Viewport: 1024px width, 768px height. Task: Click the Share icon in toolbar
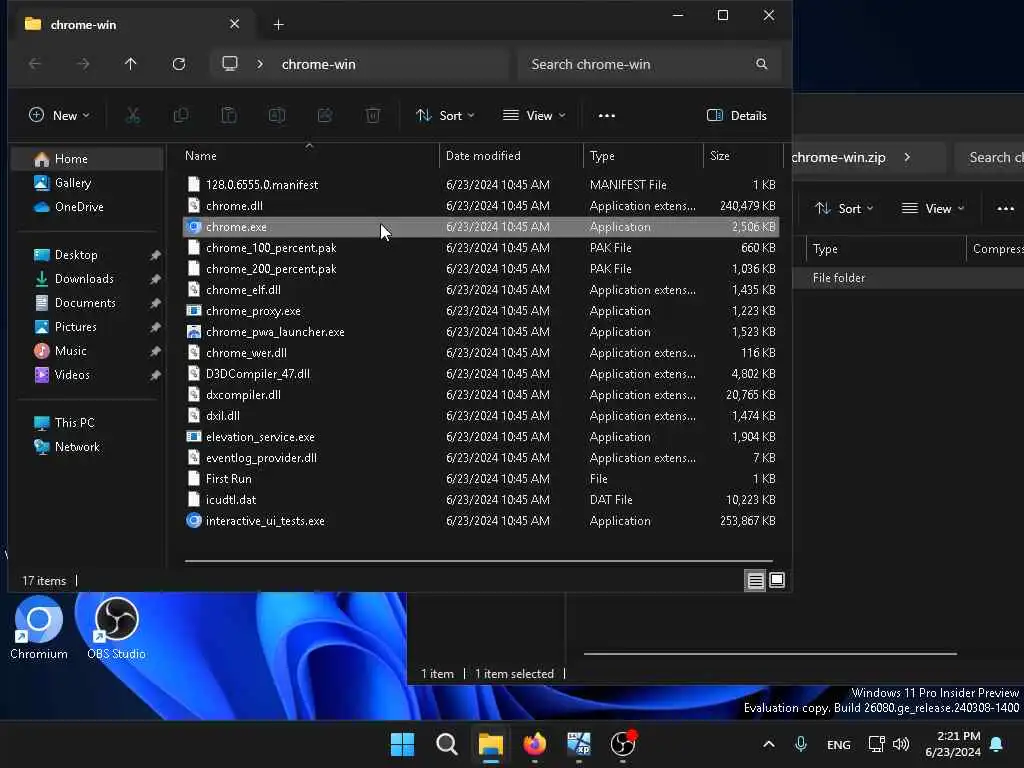pos(325,116)
